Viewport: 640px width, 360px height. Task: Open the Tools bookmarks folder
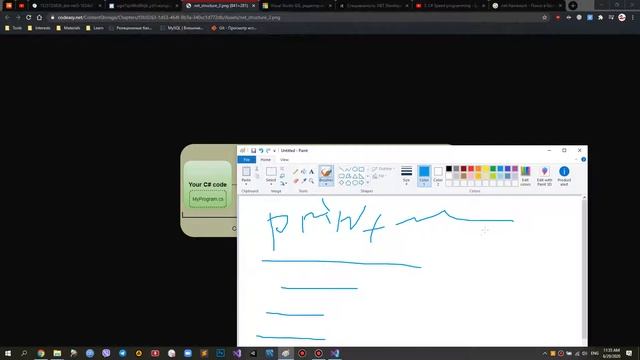click(x=13, y=28)
